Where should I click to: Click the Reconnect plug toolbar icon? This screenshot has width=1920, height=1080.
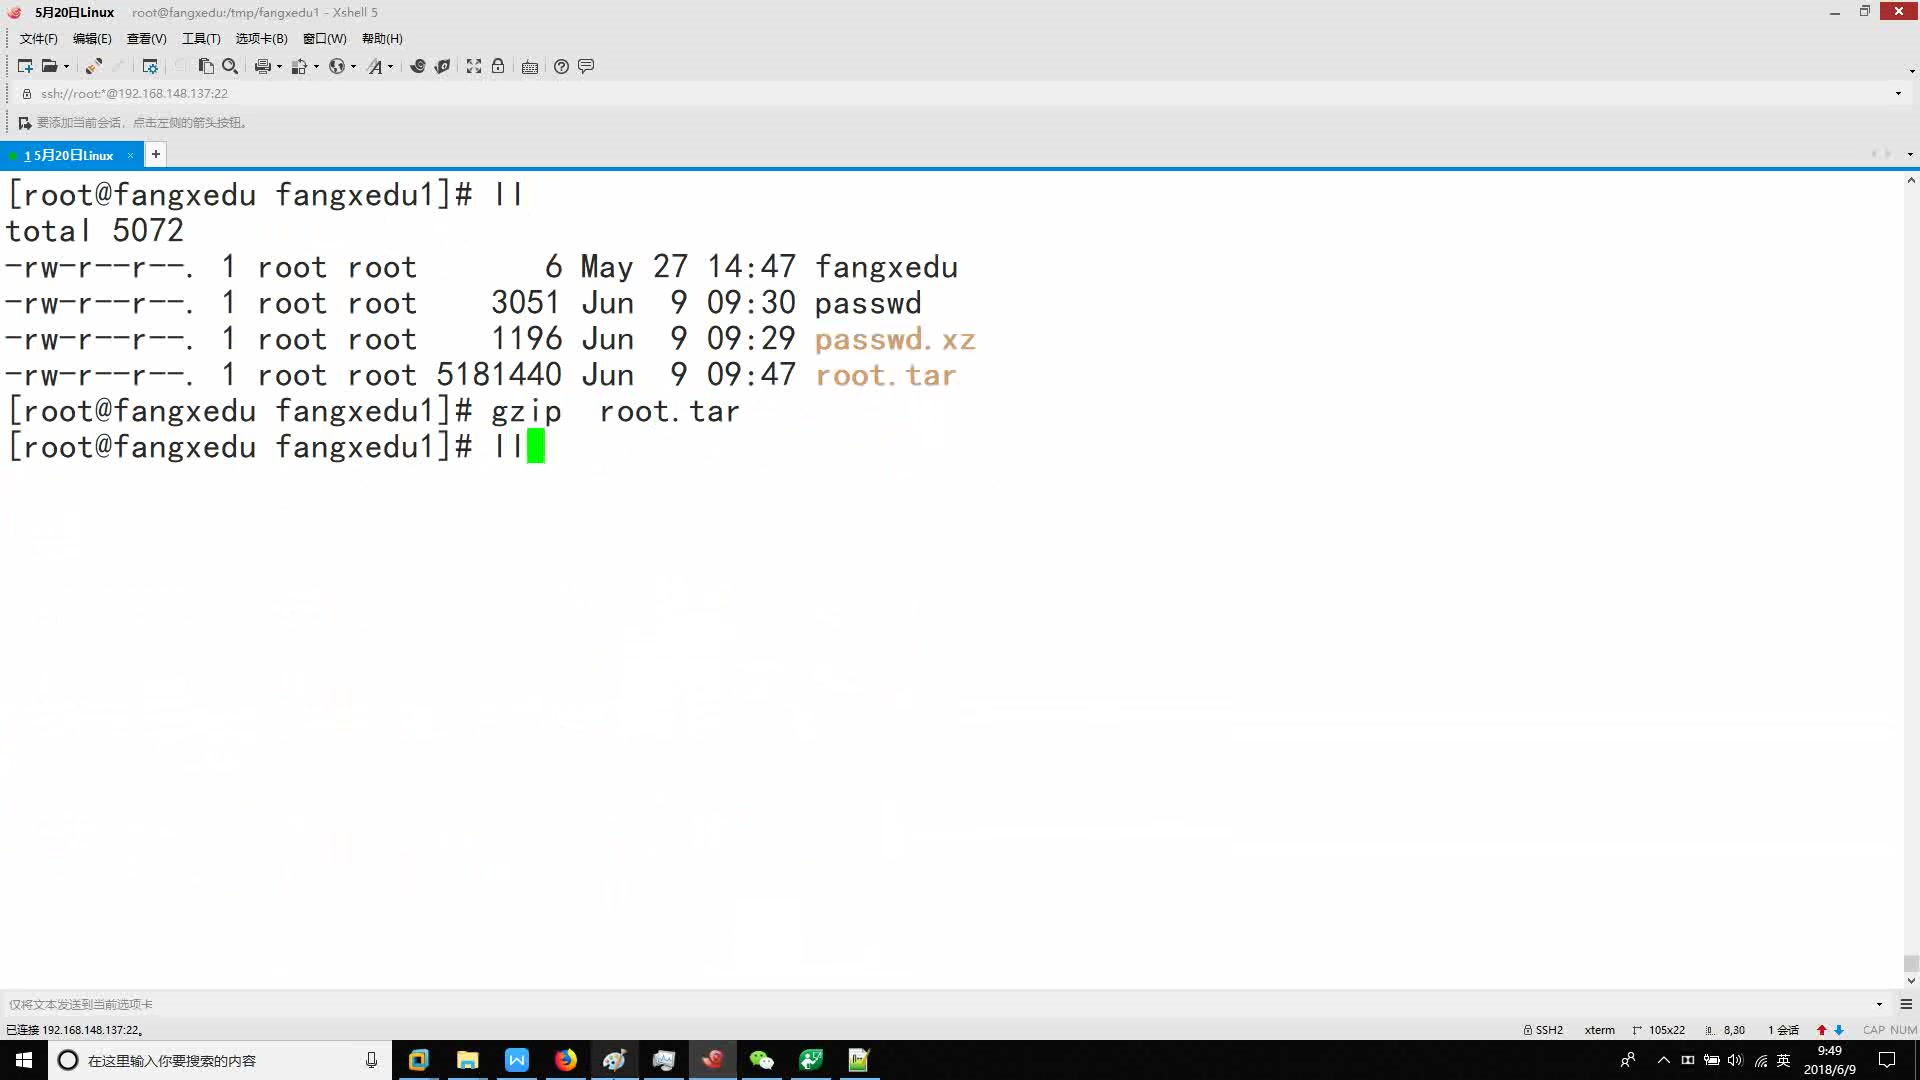(x=93, y=66)
